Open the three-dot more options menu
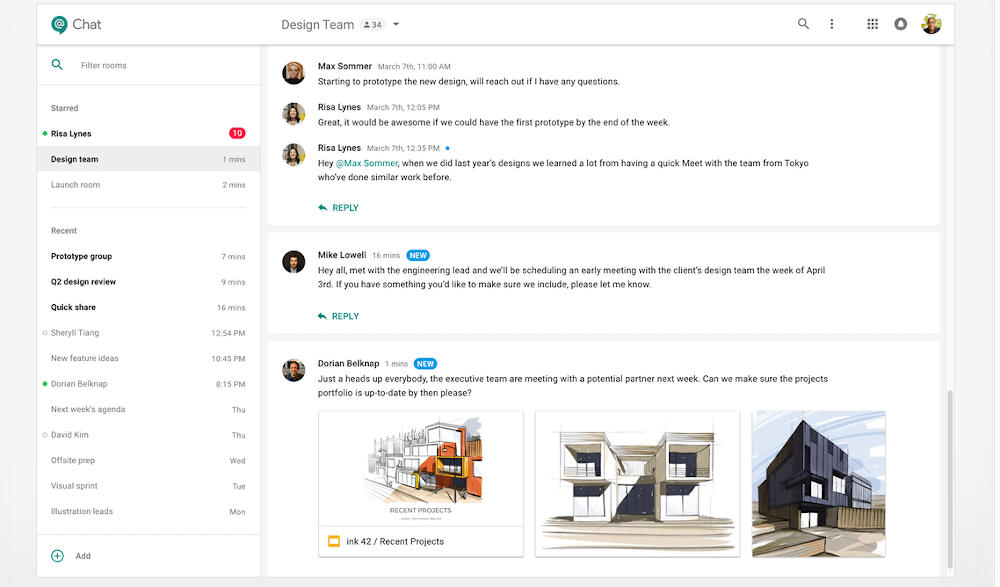 [x=831, y=24]
